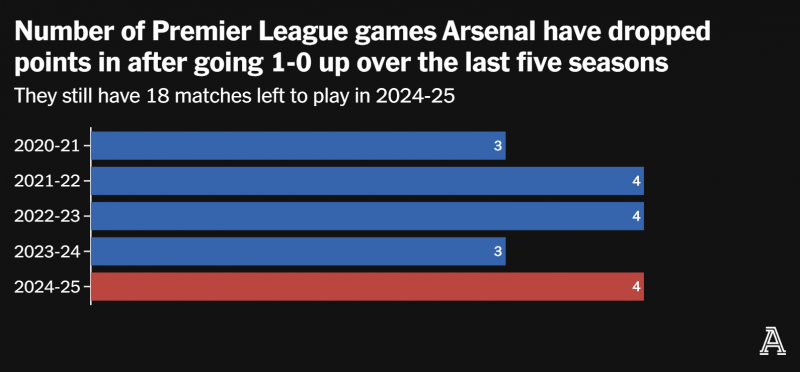
Task: Click value 3 on 2020-21 bar
Action: 498,146
